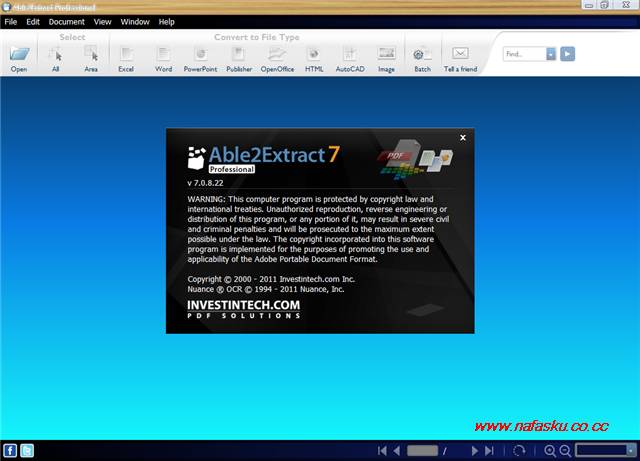Close the Able2Extract about dialog
This screenshot has width=640, height=461.
click(463, 138)
